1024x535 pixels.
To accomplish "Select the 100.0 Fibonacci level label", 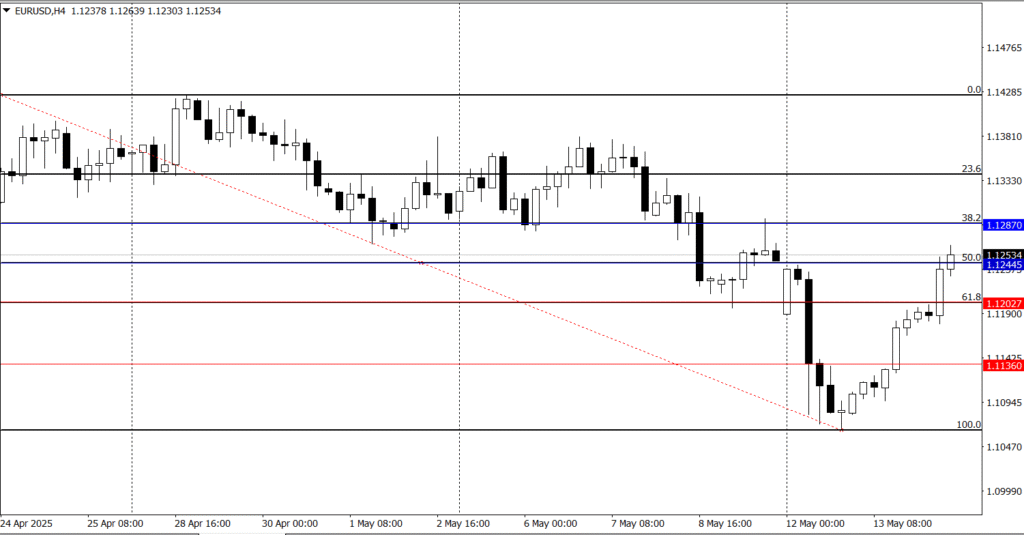I will pyautogui.click(x=969, y=425).
